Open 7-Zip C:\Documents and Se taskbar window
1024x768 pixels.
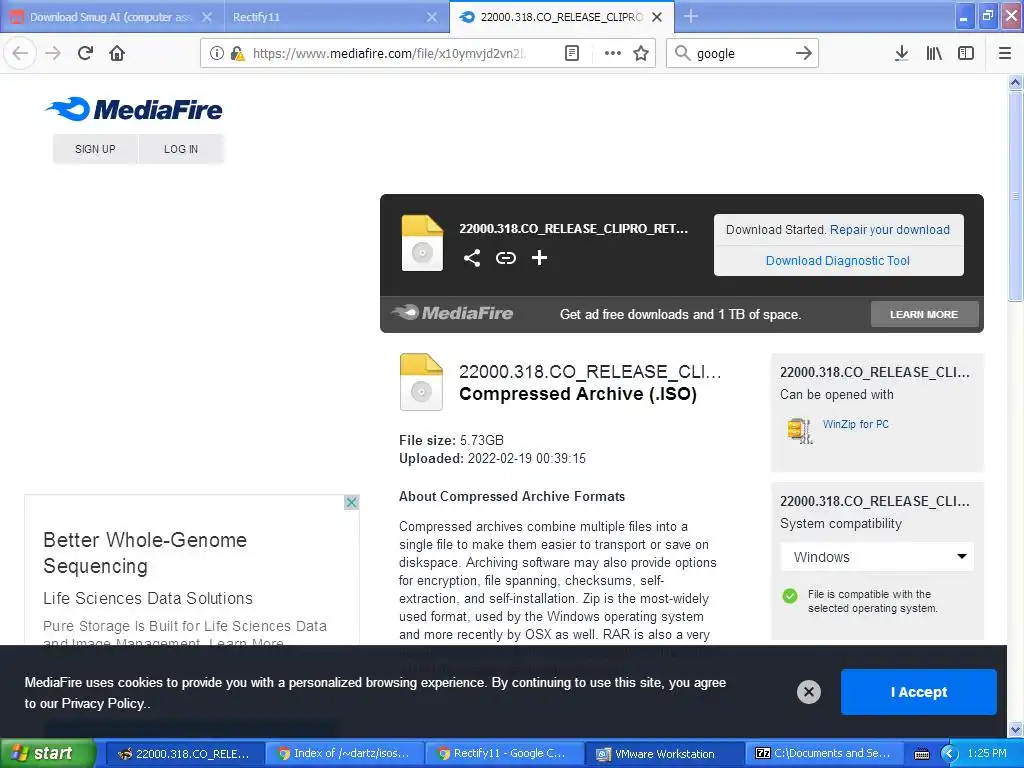(x=823, y=754)
